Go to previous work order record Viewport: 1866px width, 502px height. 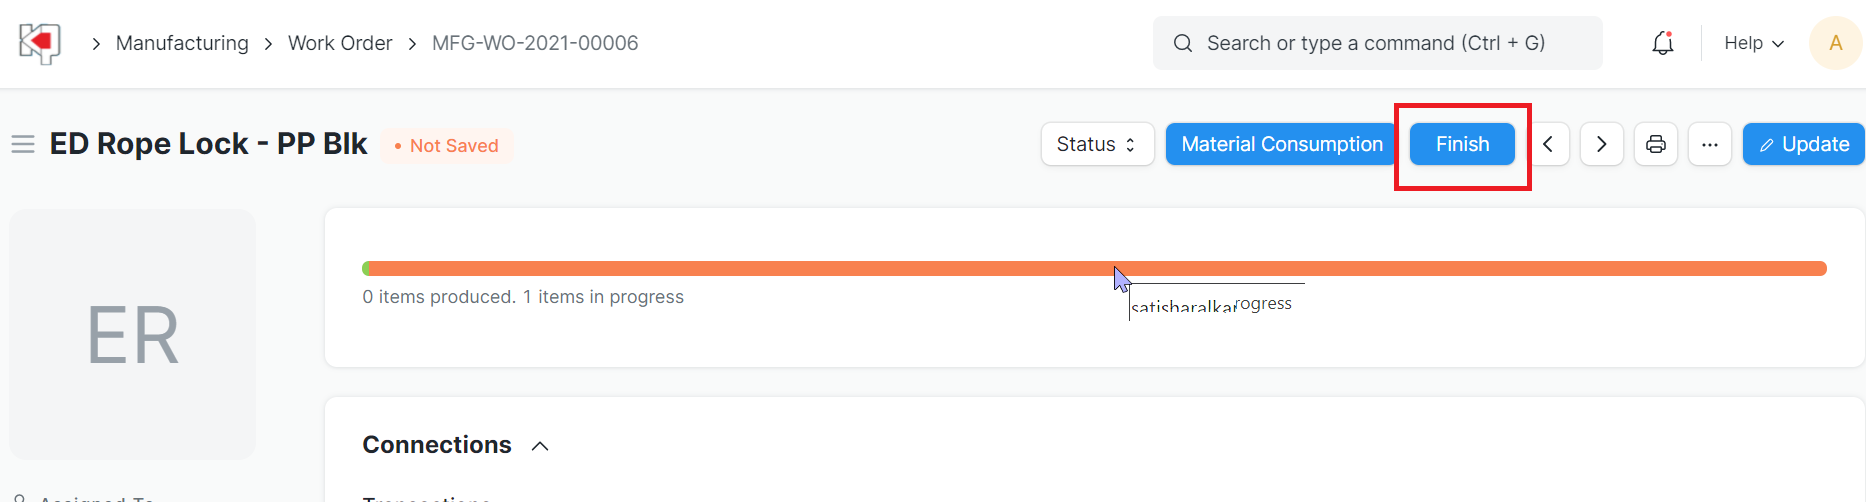(1548, 144)
